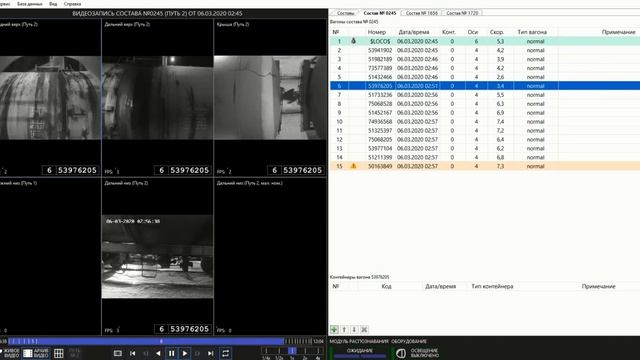Step back one frame
The height and width of the screenshot is (360, 640).
[x=146, y=353]
